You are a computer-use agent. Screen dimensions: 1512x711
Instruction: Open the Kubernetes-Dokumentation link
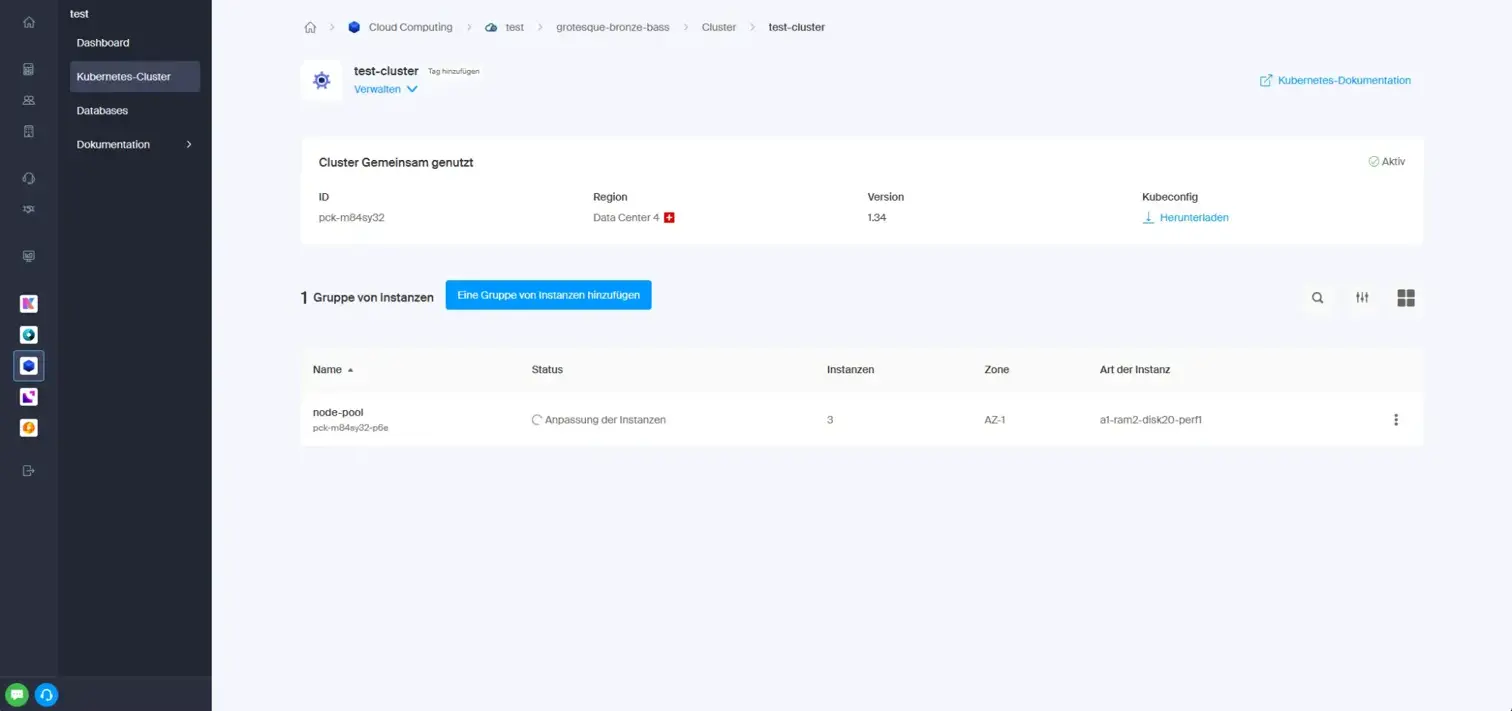1342,80
